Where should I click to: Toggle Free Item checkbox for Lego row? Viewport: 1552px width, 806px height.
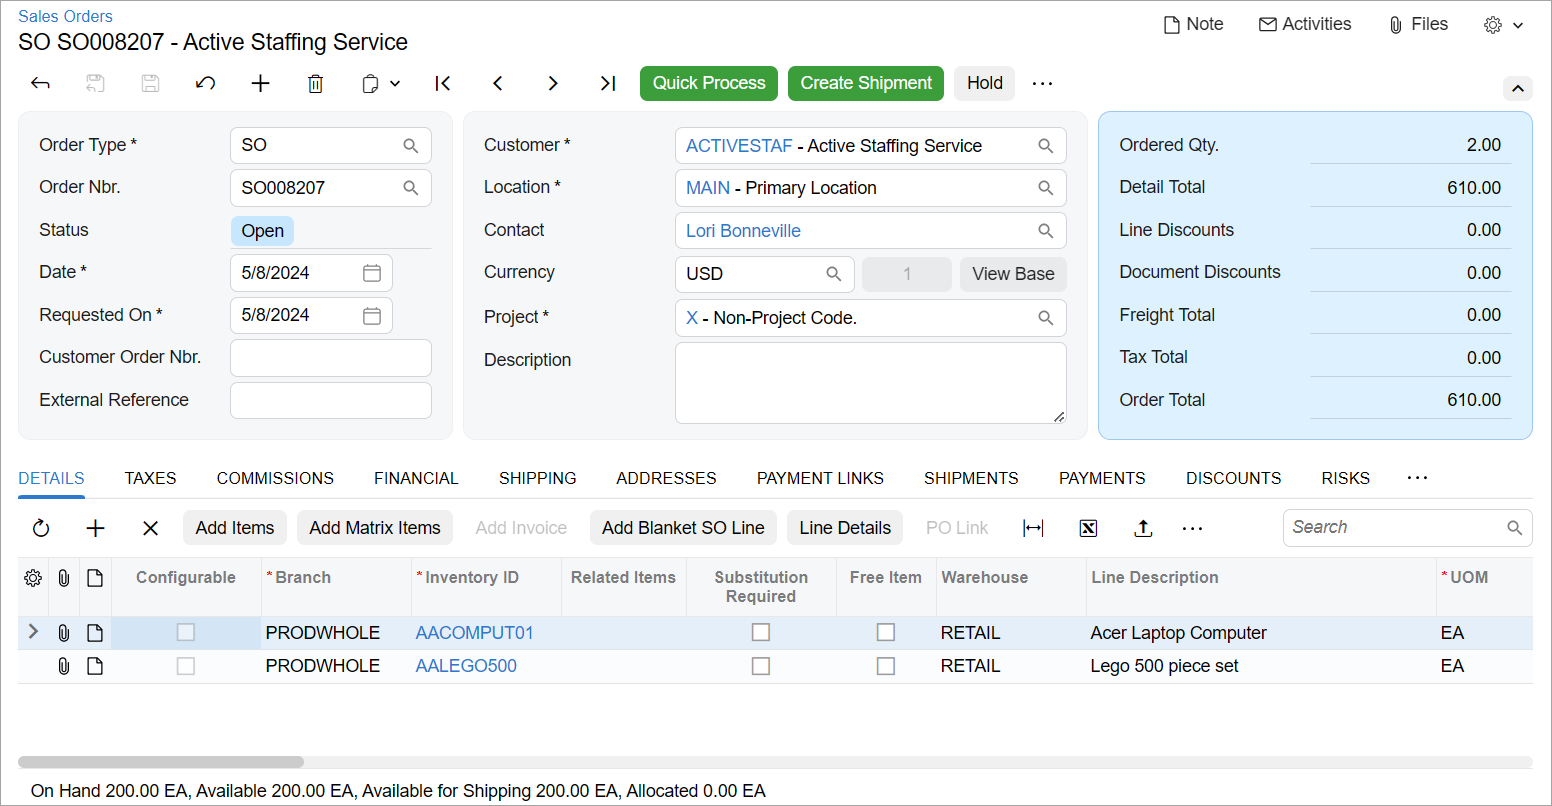coord(885,666)
